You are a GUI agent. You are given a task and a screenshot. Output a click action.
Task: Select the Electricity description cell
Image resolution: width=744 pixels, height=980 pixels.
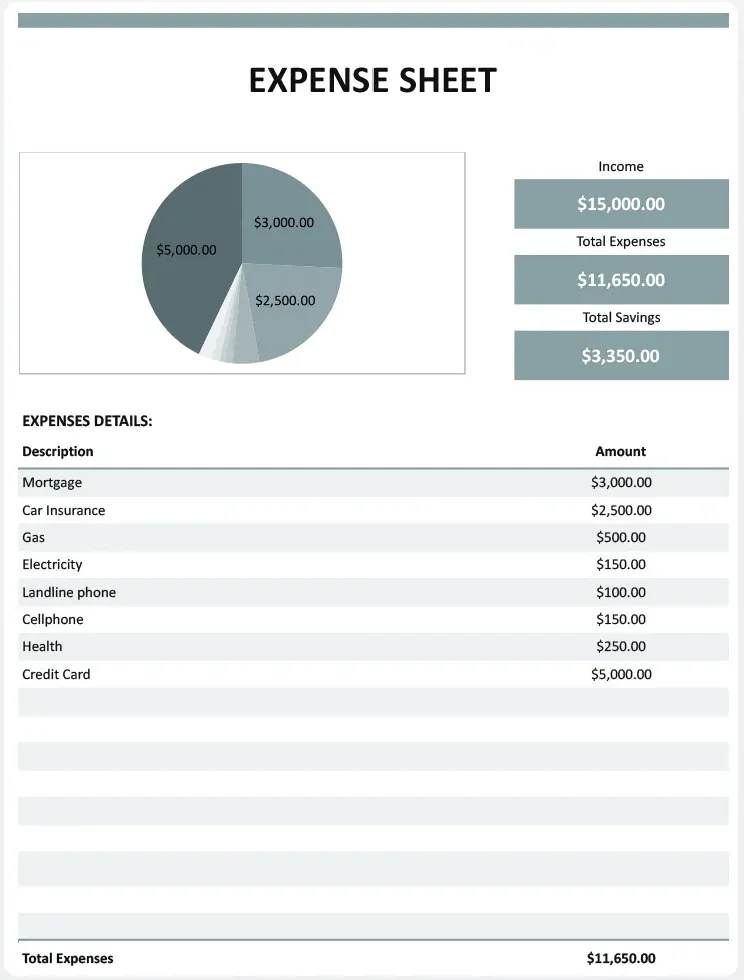[x=52, y=564]
